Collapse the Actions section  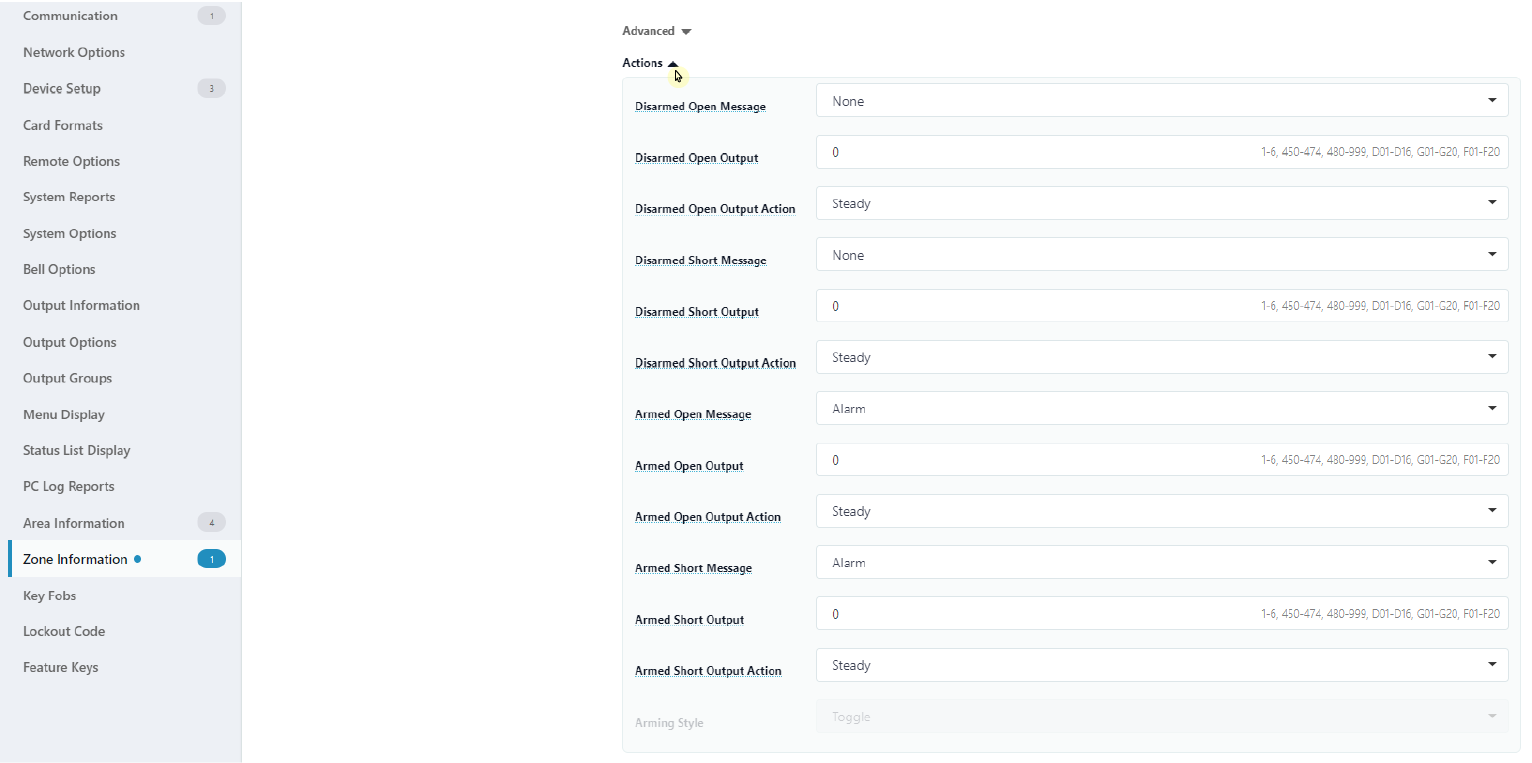pos(650,63)
